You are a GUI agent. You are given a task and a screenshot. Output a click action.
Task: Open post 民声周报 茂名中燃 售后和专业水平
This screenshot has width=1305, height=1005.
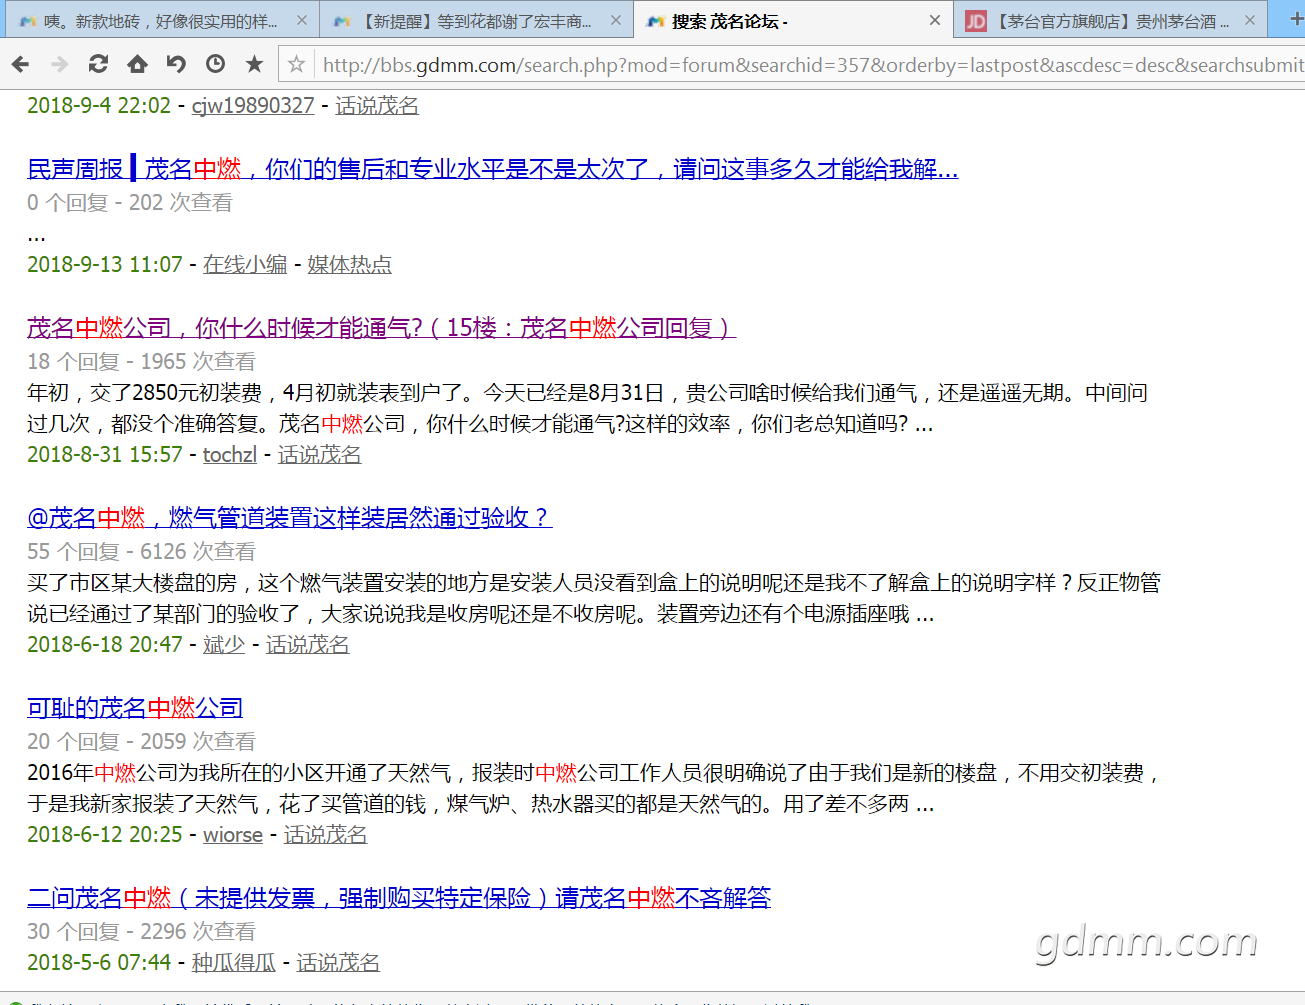click(492, 169)
